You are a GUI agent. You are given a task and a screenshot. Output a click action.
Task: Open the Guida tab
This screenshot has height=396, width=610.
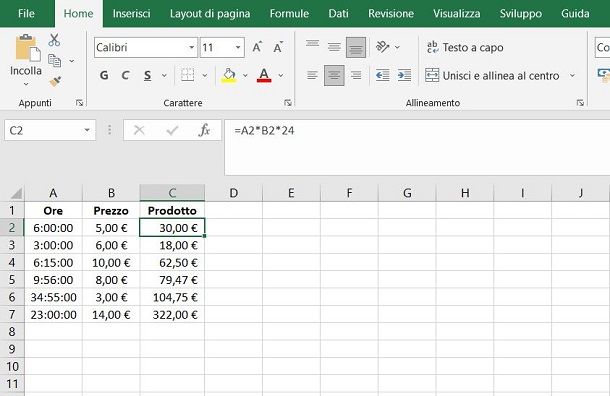pos(575,14)
